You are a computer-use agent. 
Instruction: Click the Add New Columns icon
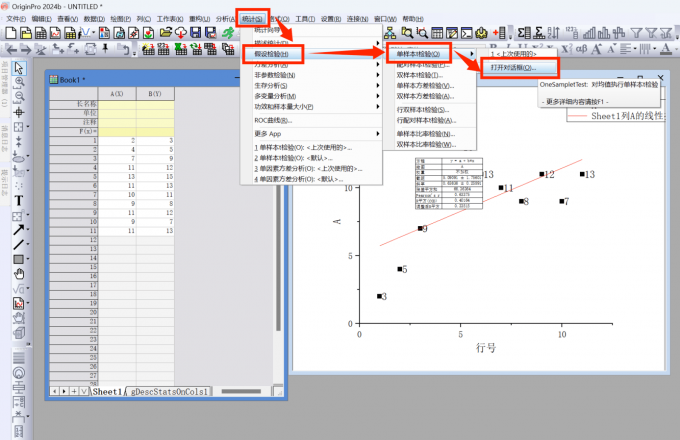[500, 33]
